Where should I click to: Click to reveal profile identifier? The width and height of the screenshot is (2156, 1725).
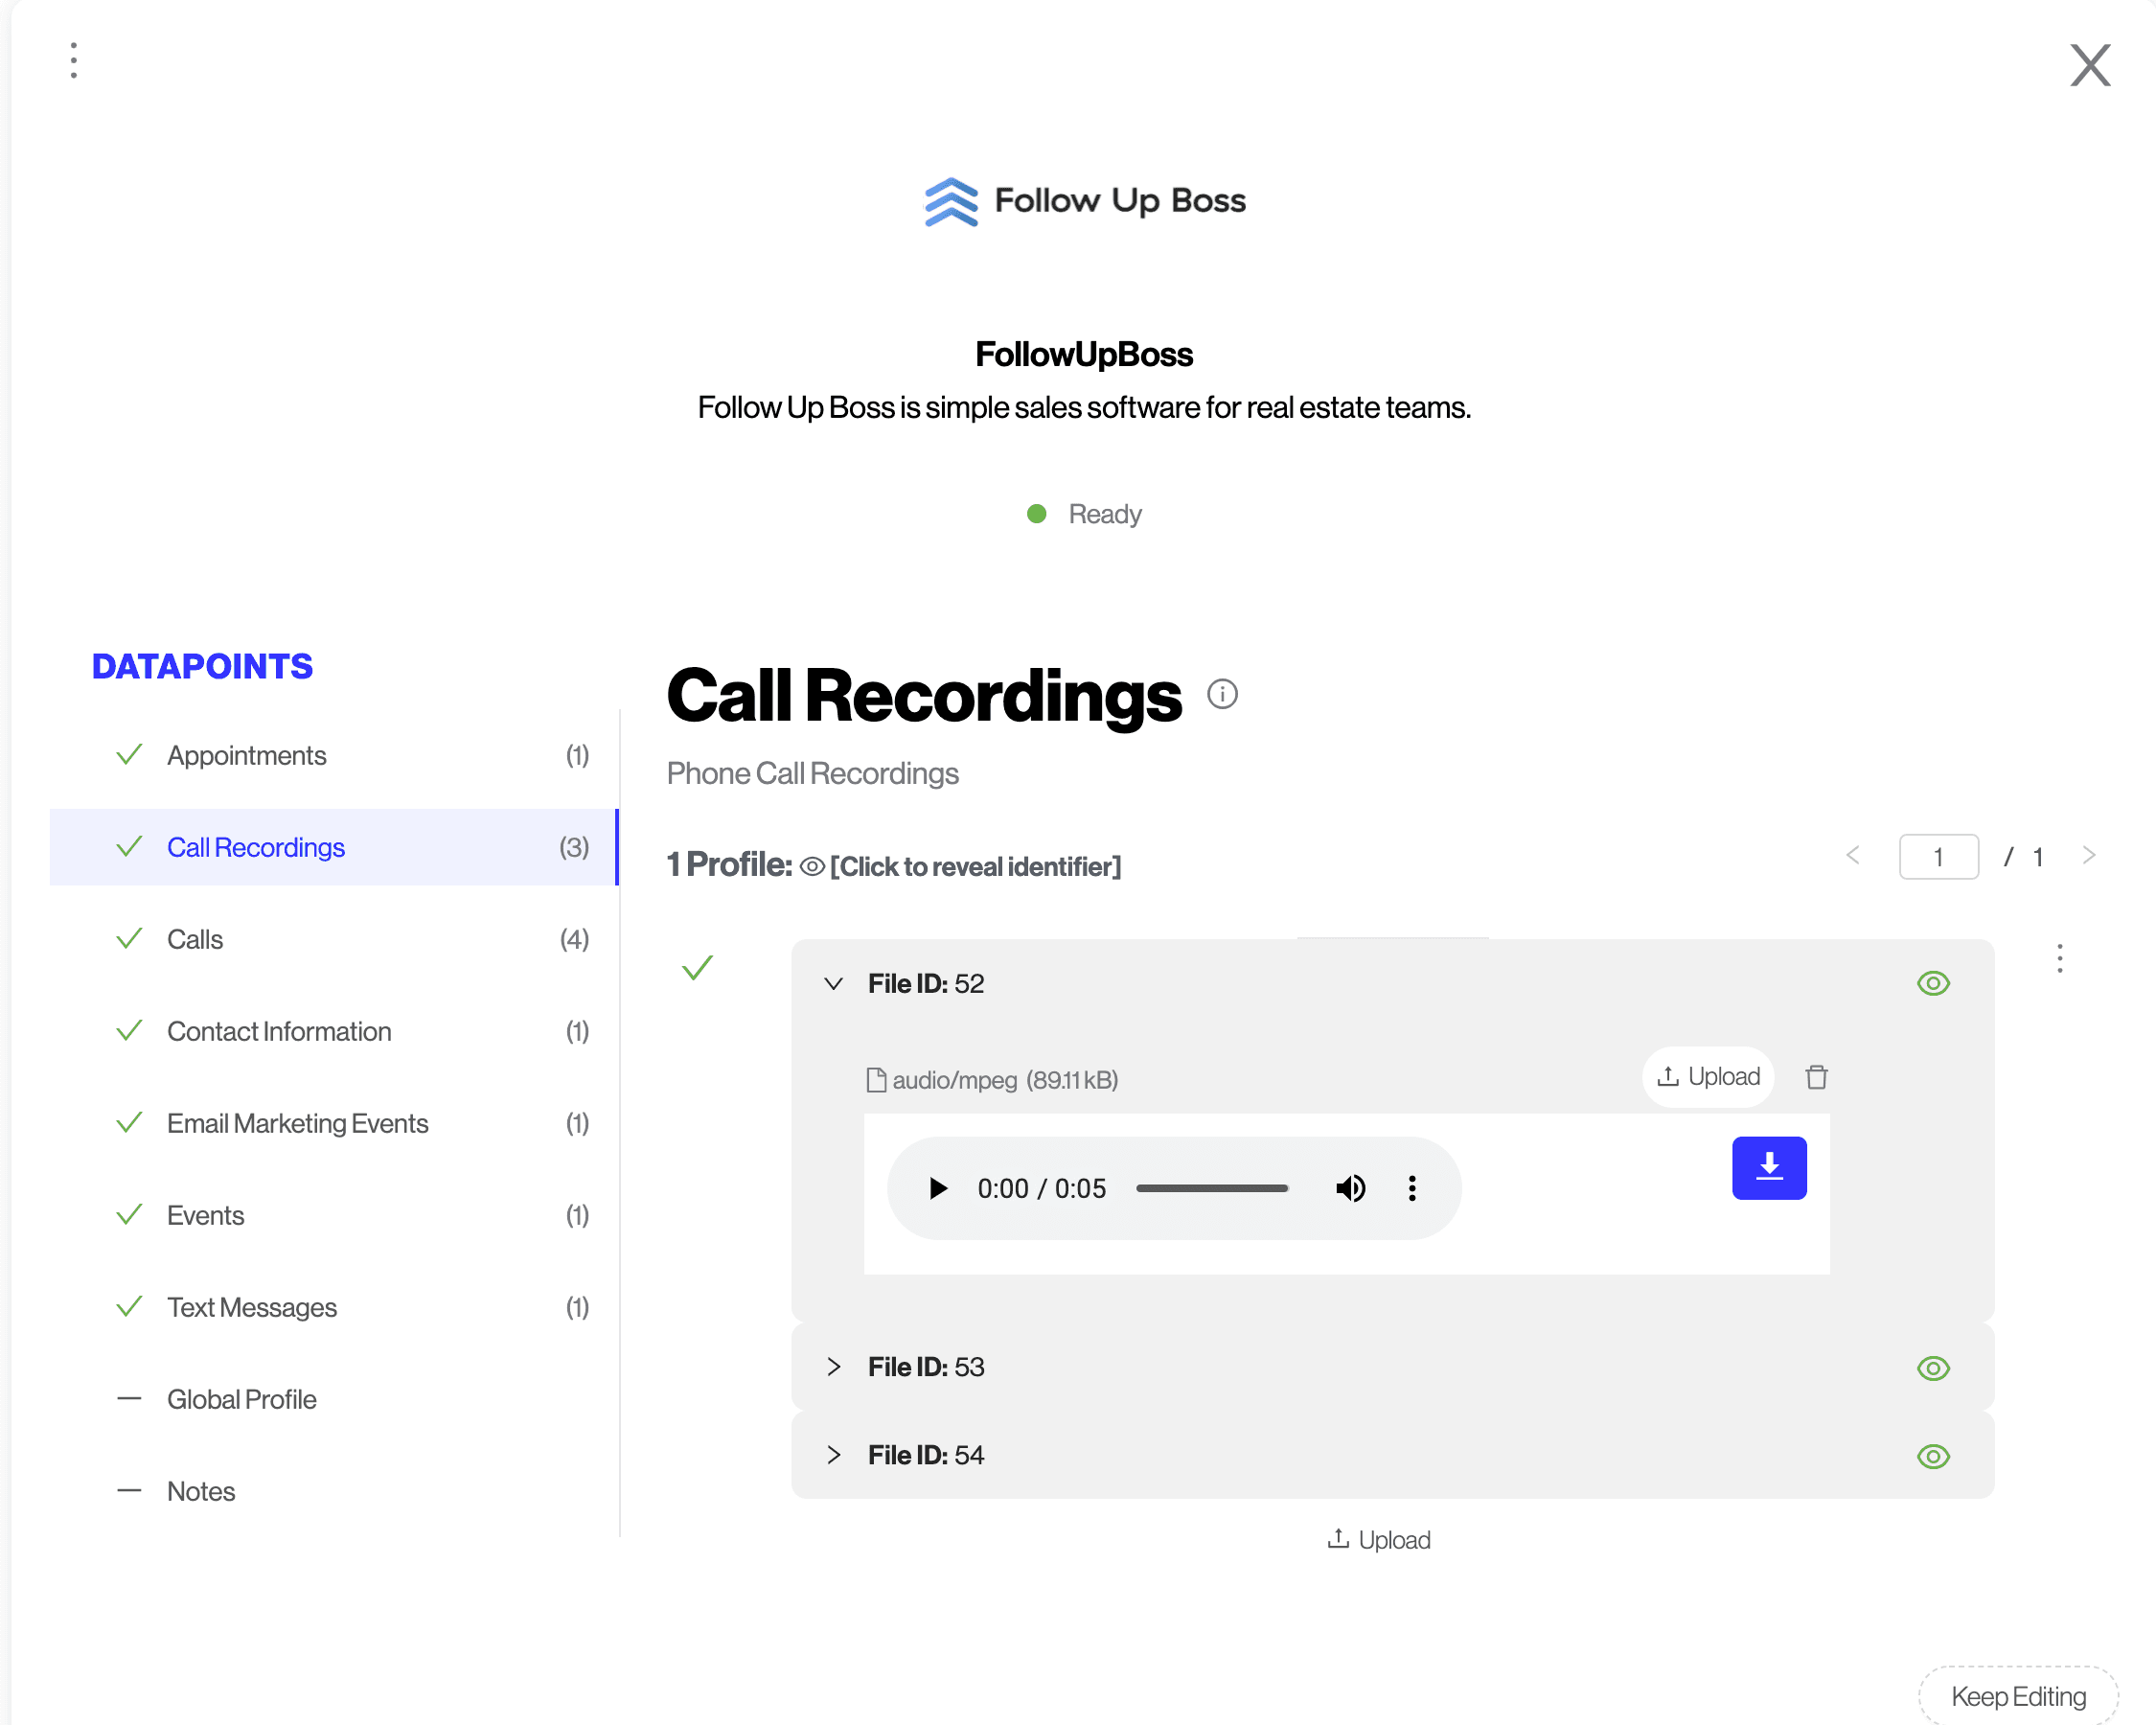tap(974, 866)
